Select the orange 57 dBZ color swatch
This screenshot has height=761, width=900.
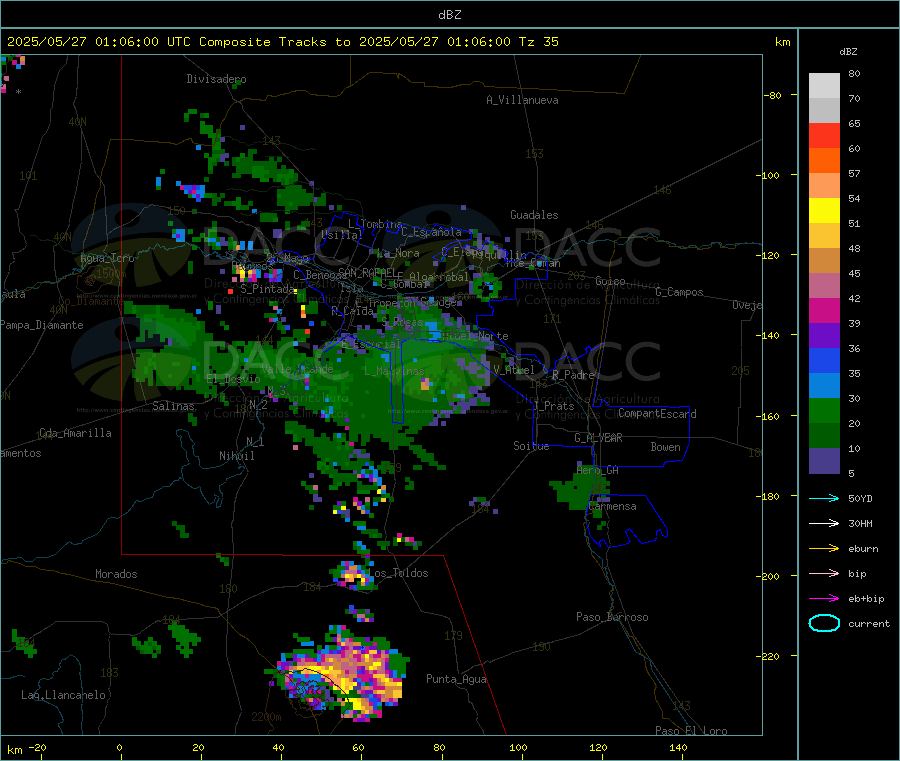click(824, 160)
